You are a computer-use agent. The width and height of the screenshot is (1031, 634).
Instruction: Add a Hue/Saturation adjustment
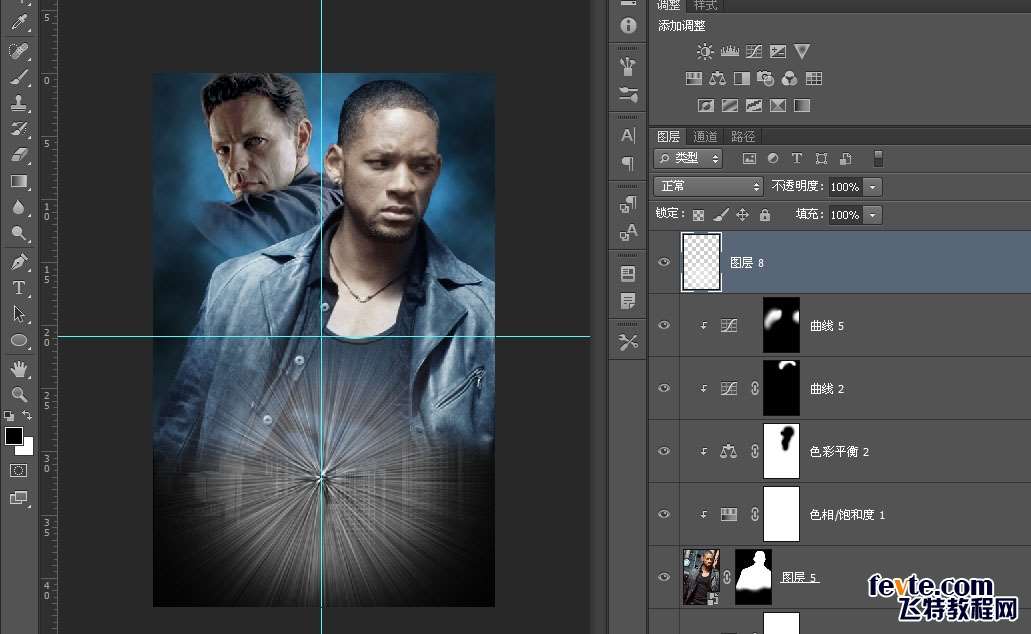[x=694, y=79]
